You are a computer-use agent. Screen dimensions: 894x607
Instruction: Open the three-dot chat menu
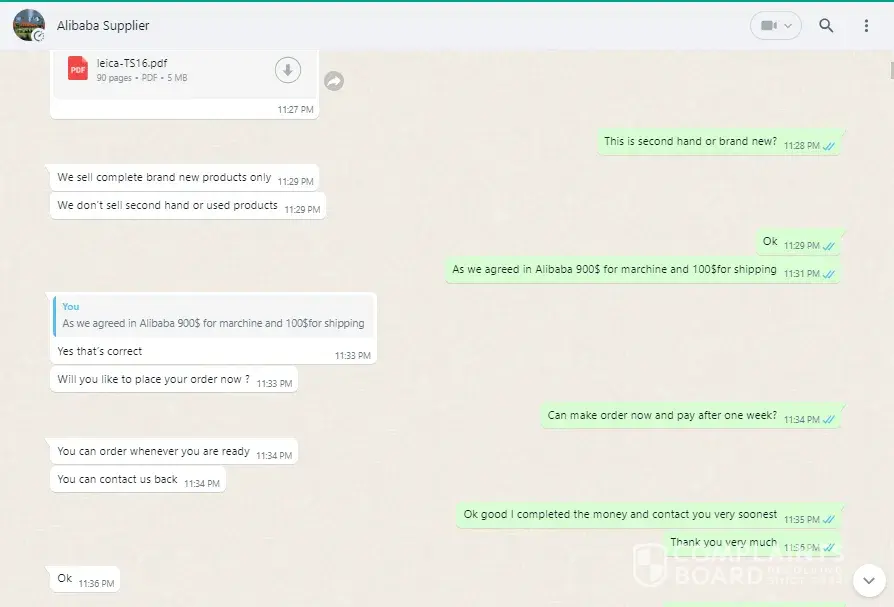click(866, 26)
